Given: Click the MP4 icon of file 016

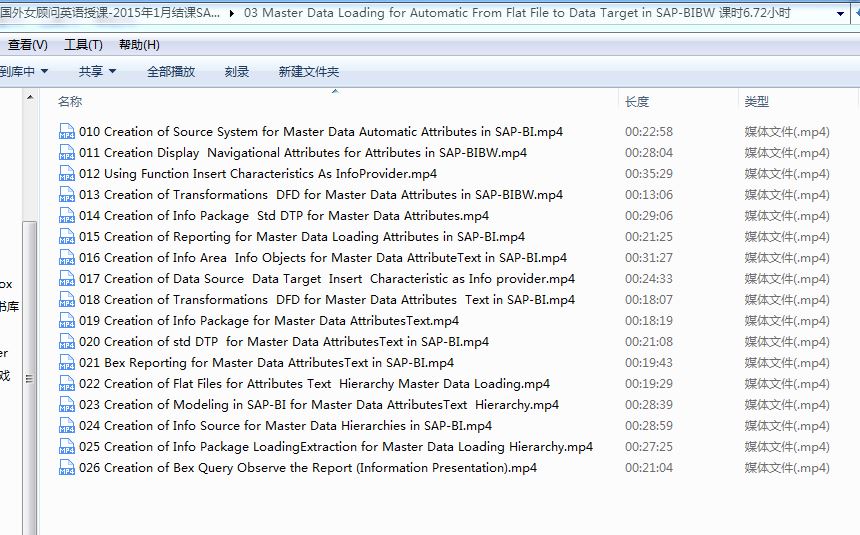Looking at the screenshot, I should (x=66, y=257).
